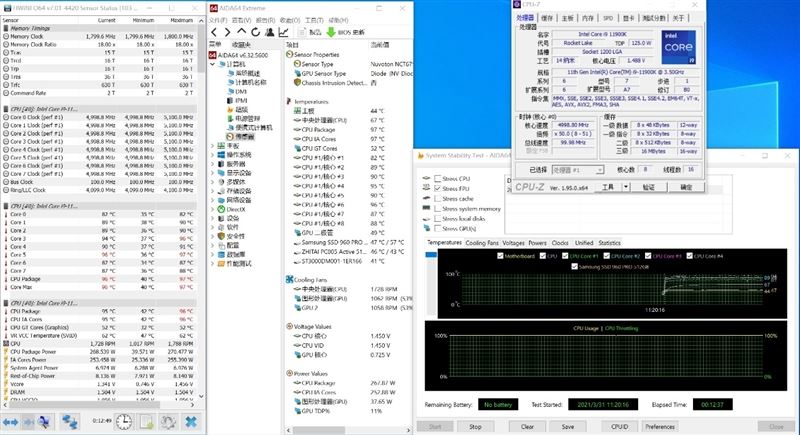
Task: Click HWiNFO log file icon
Action: pyautogui.click(x=146, y=422)
